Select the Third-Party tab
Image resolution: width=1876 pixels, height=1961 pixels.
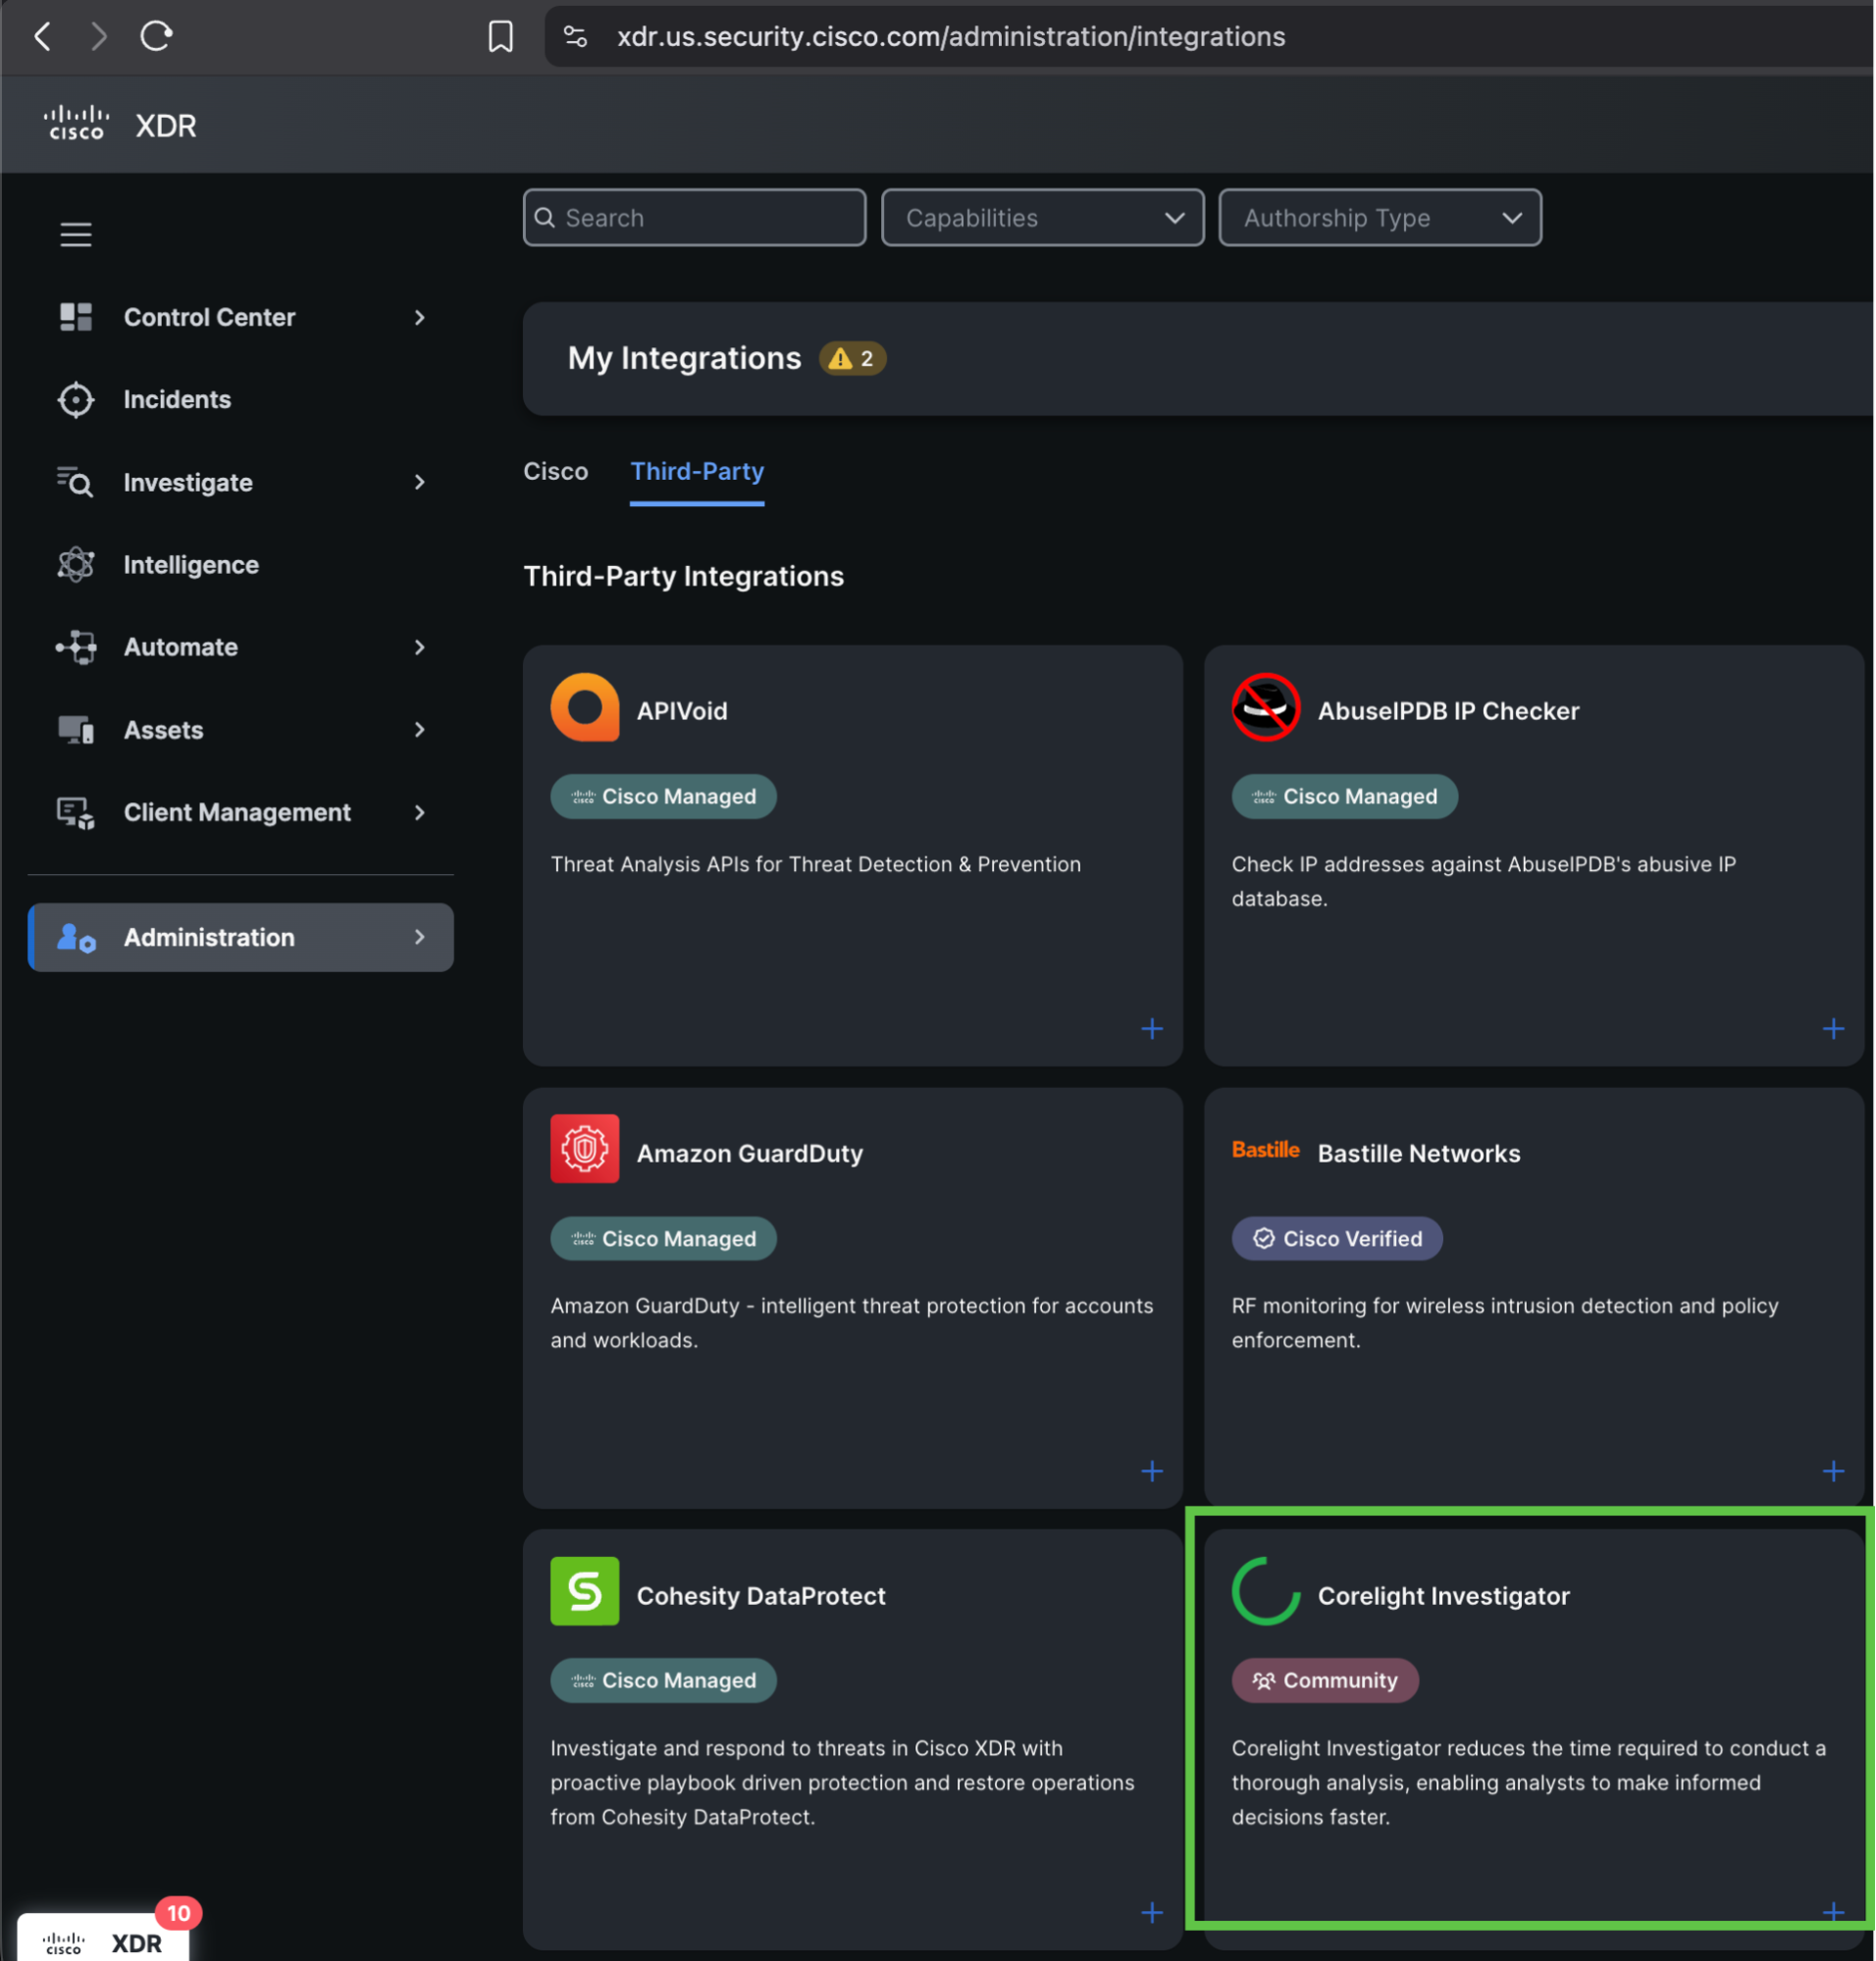click(x=696, y=471)
